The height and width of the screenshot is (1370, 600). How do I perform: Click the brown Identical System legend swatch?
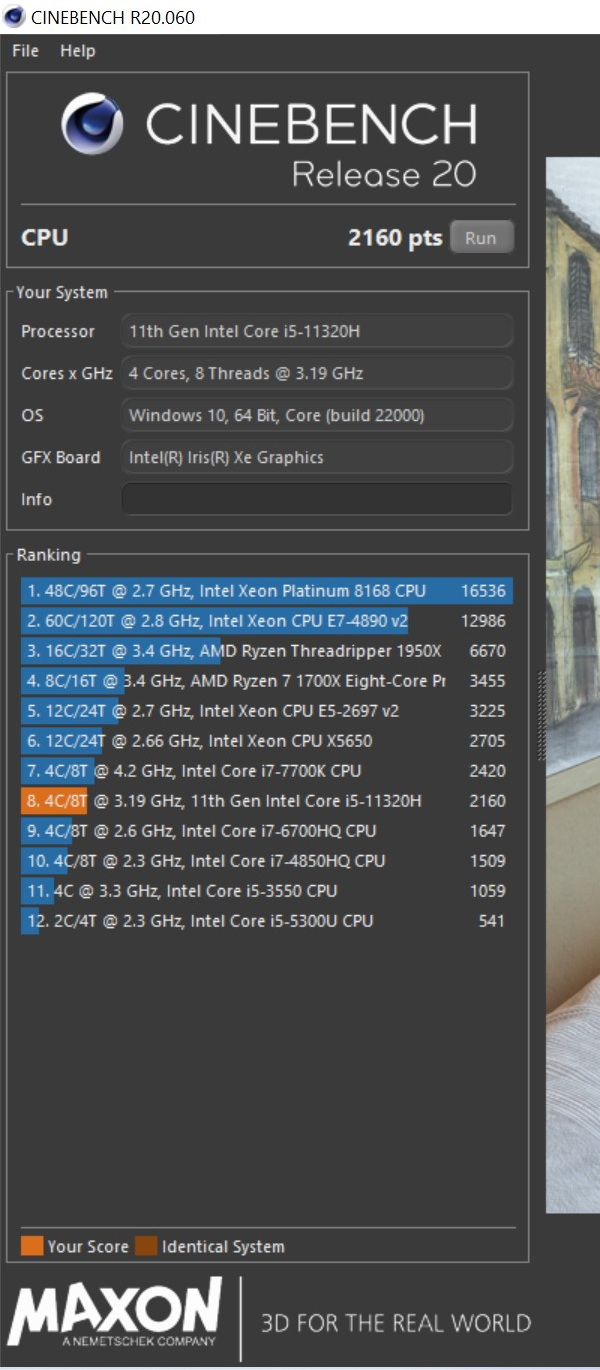click(x=147, y=1246)
